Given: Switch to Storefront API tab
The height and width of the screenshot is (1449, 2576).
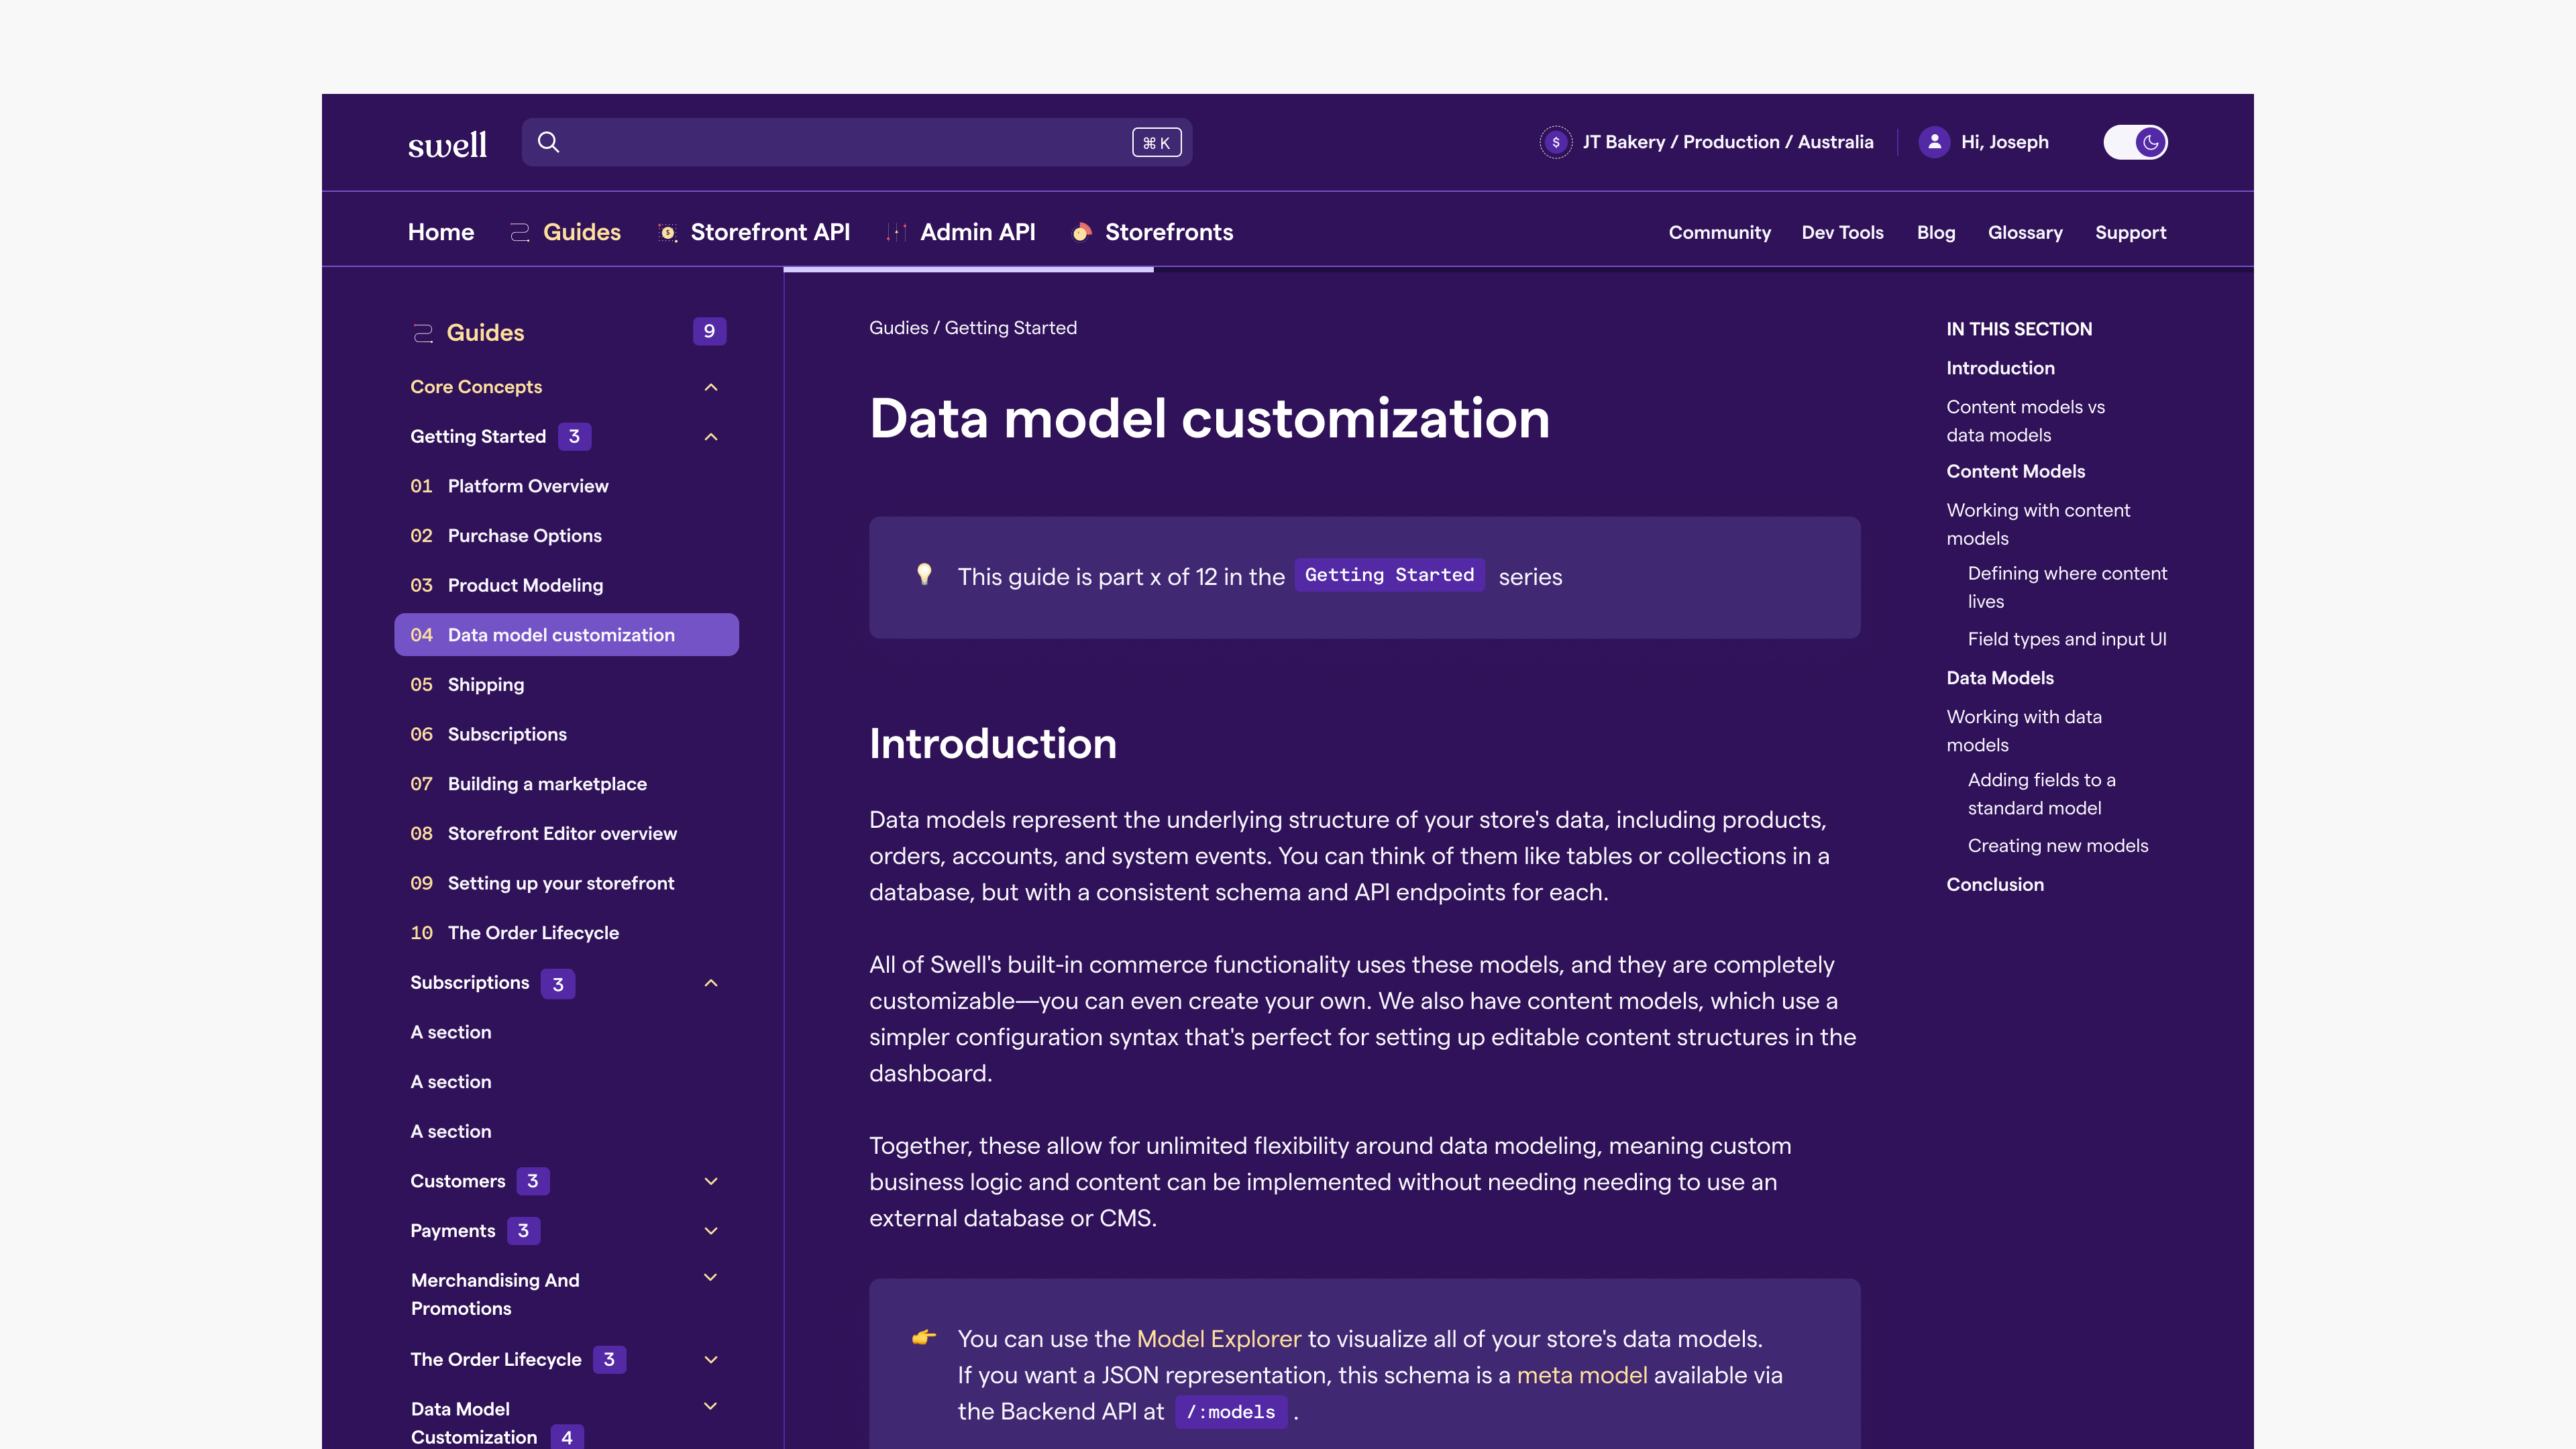Looking at the screenshot, I should 770,232.
